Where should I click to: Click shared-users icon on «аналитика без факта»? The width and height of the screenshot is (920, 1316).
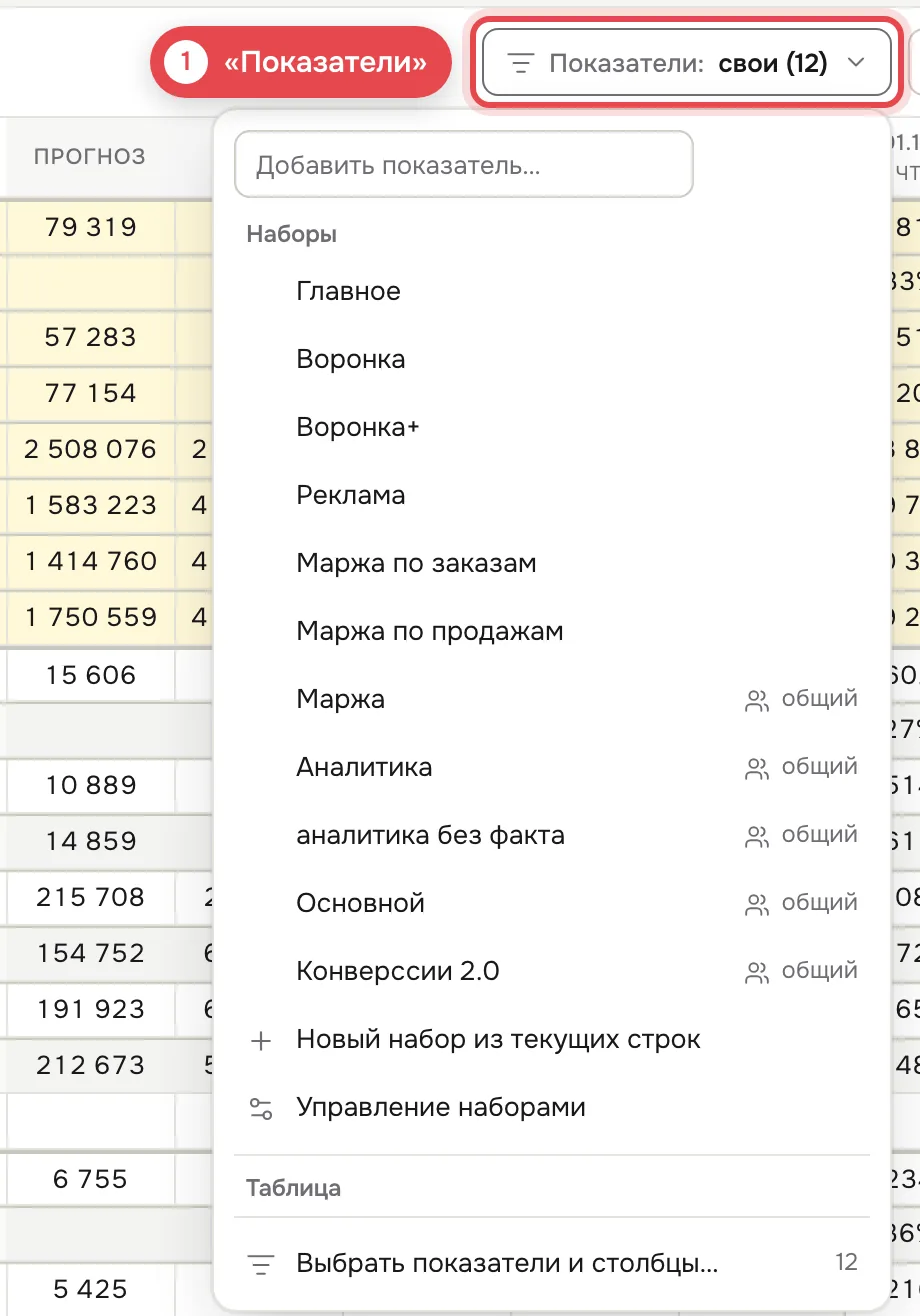pyautogui.click(x=757, y=836)
